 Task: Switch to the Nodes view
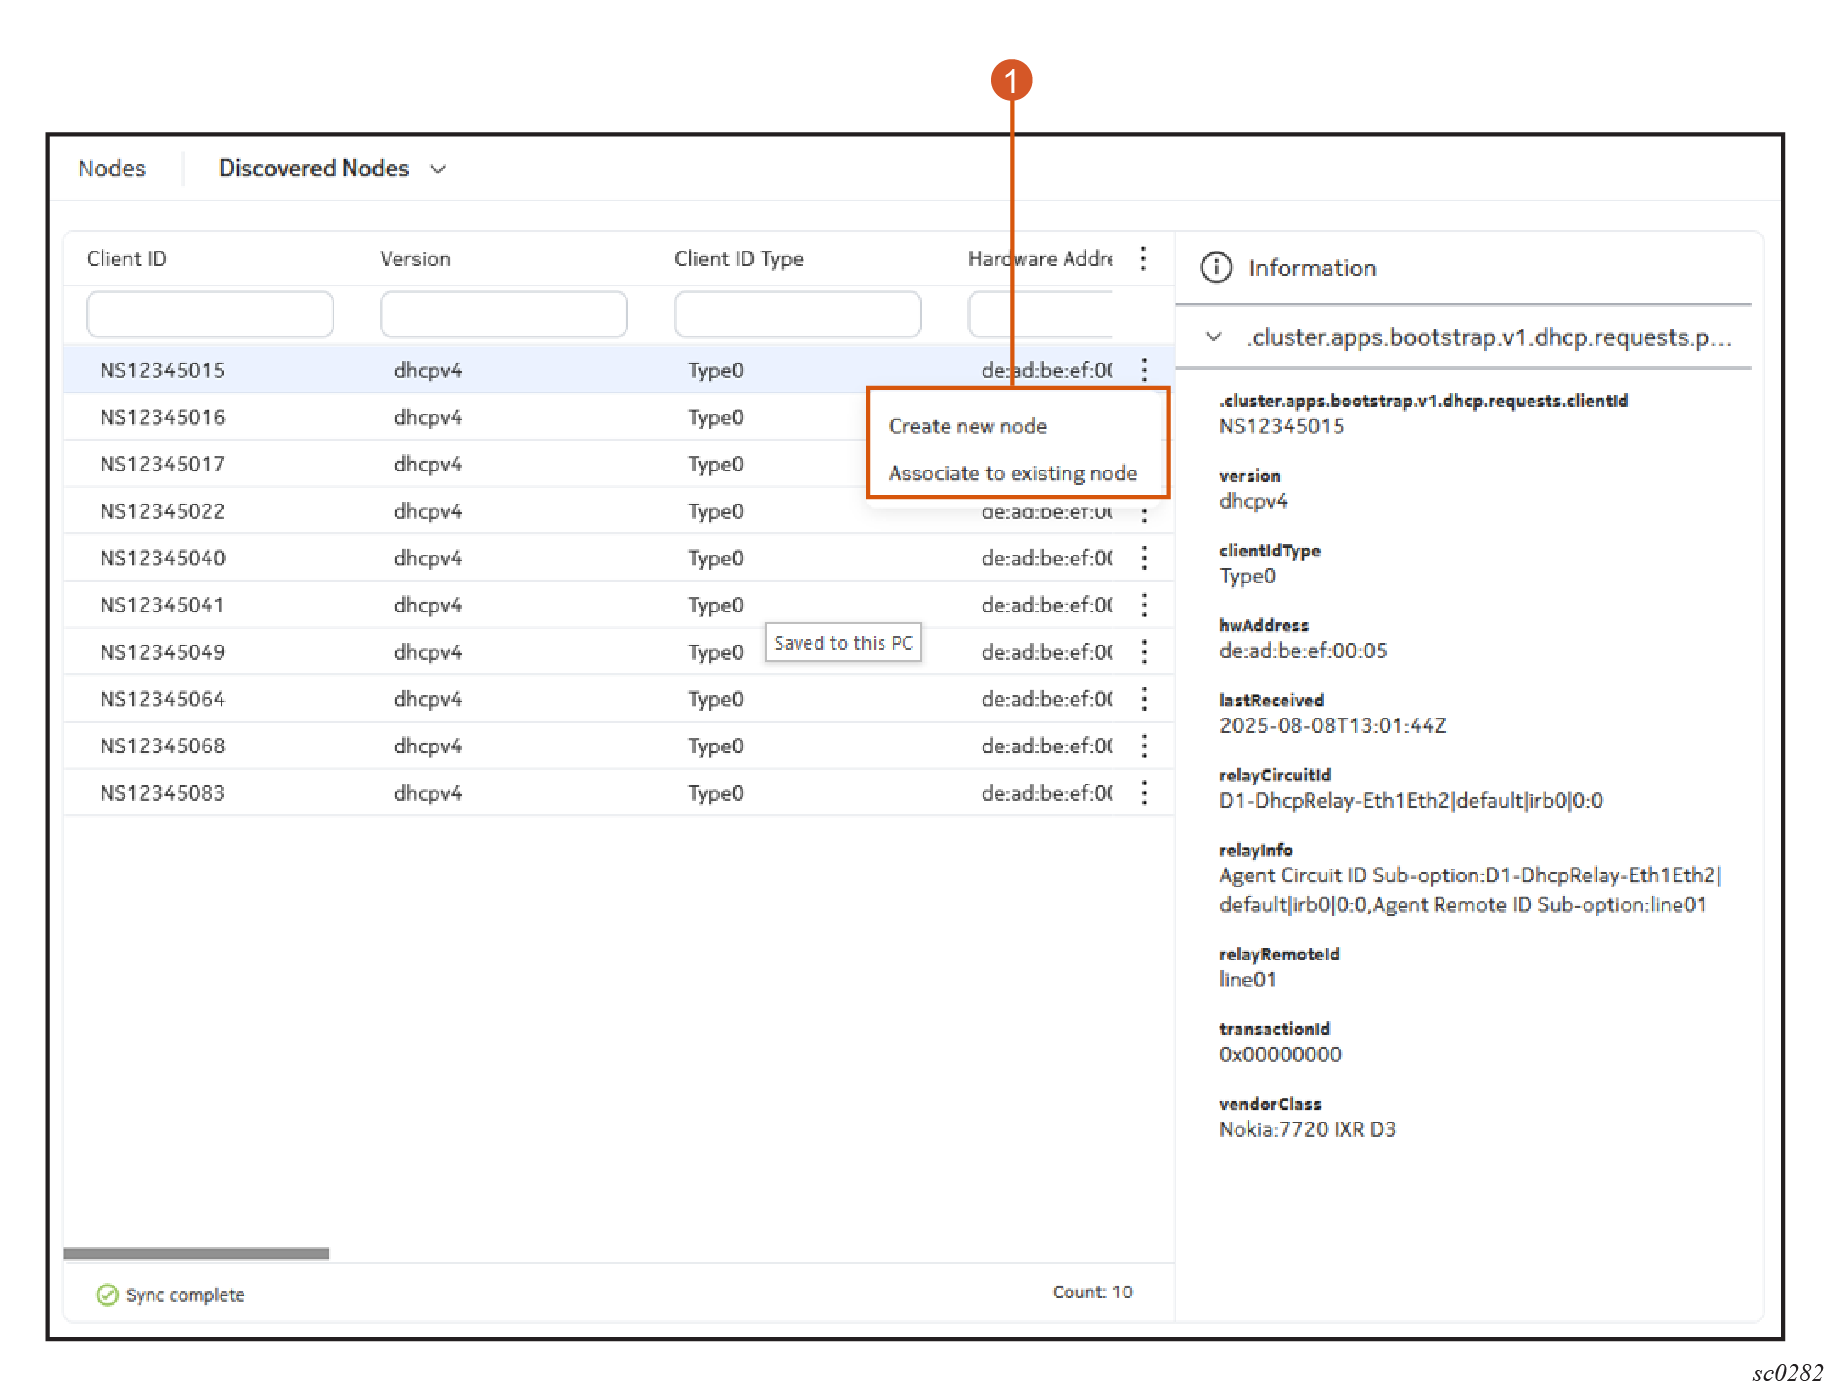click(x=112, y=169)
